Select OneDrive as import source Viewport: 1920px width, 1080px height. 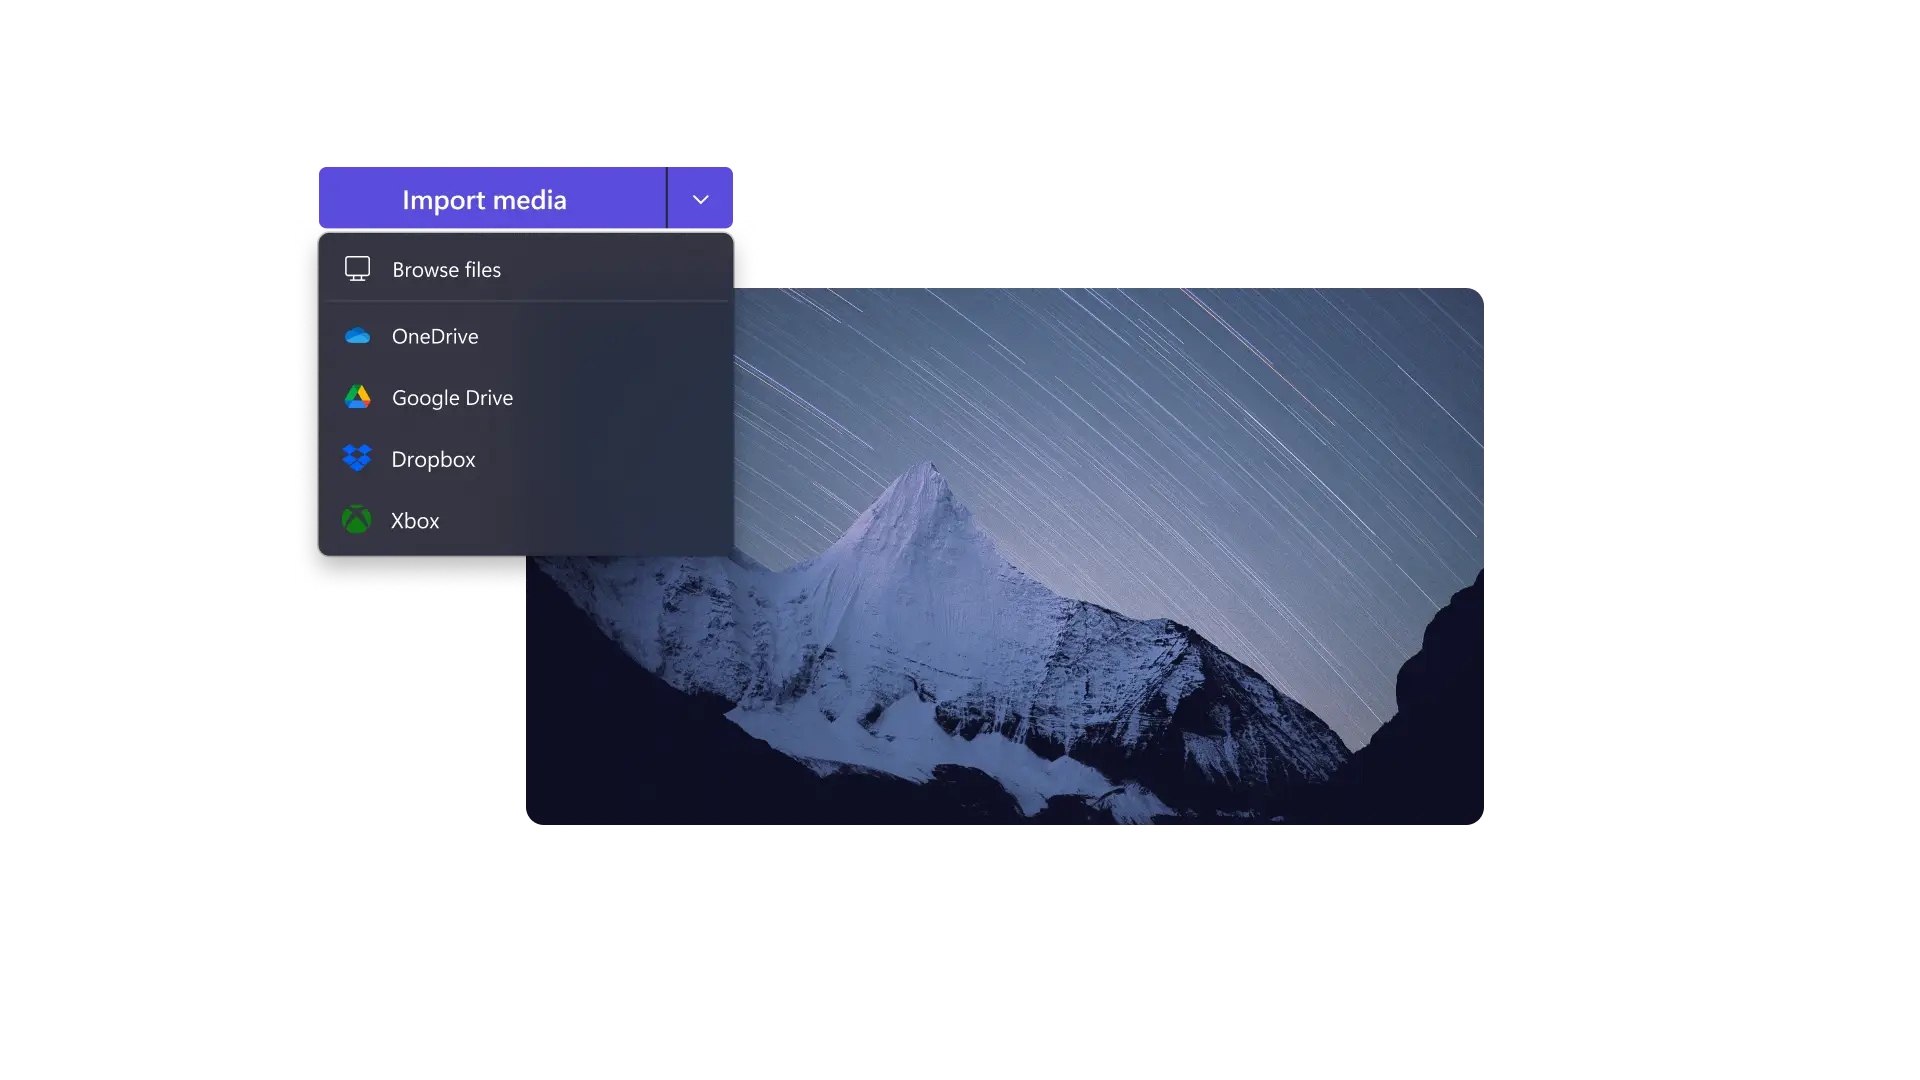(x=434, y=336)
